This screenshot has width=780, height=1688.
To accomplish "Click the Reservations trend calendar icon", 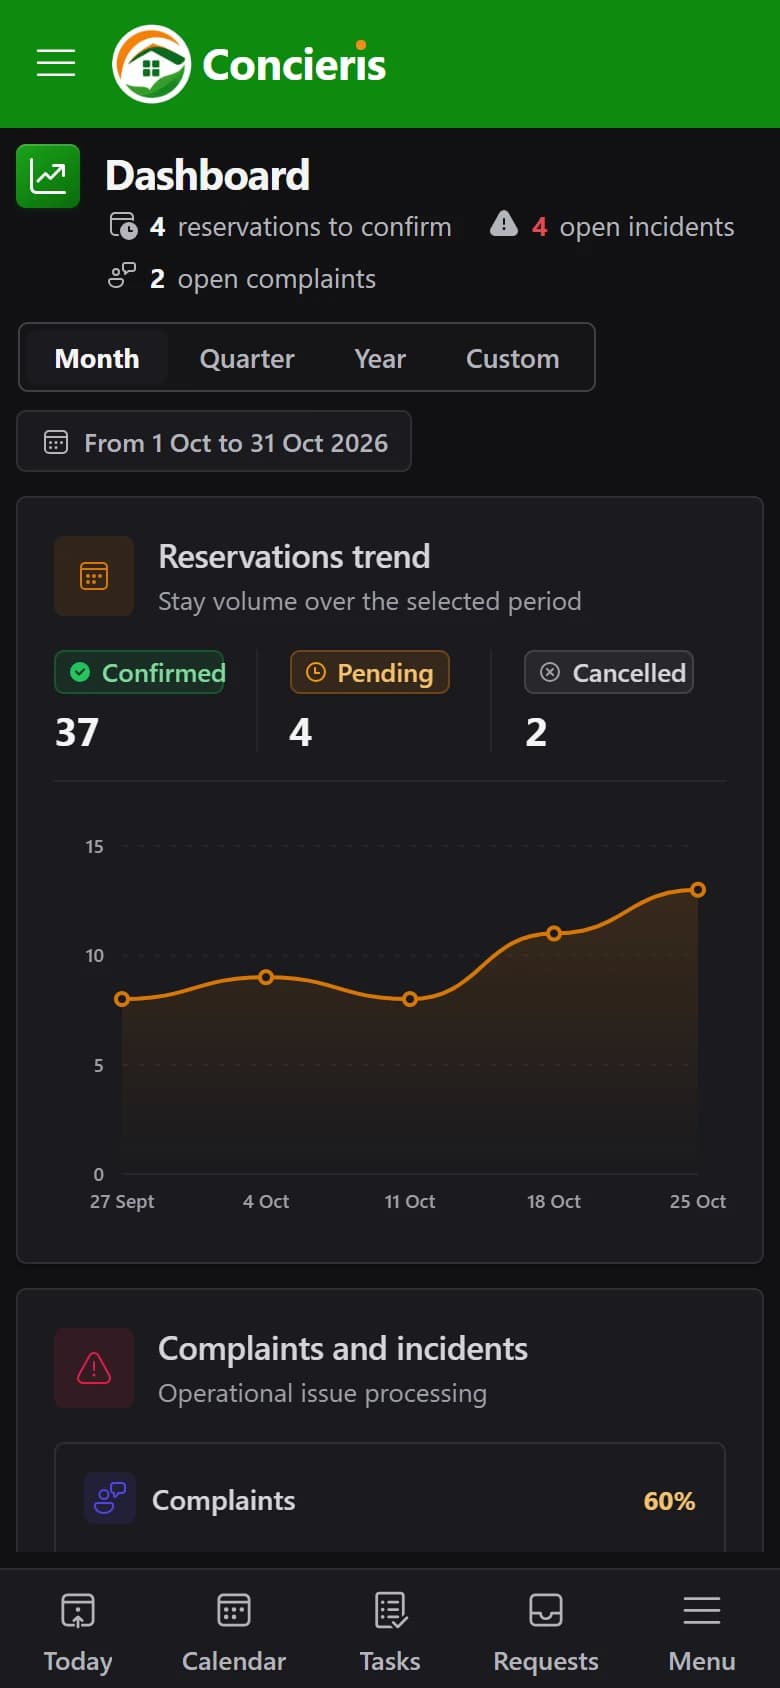I will 94,576.
